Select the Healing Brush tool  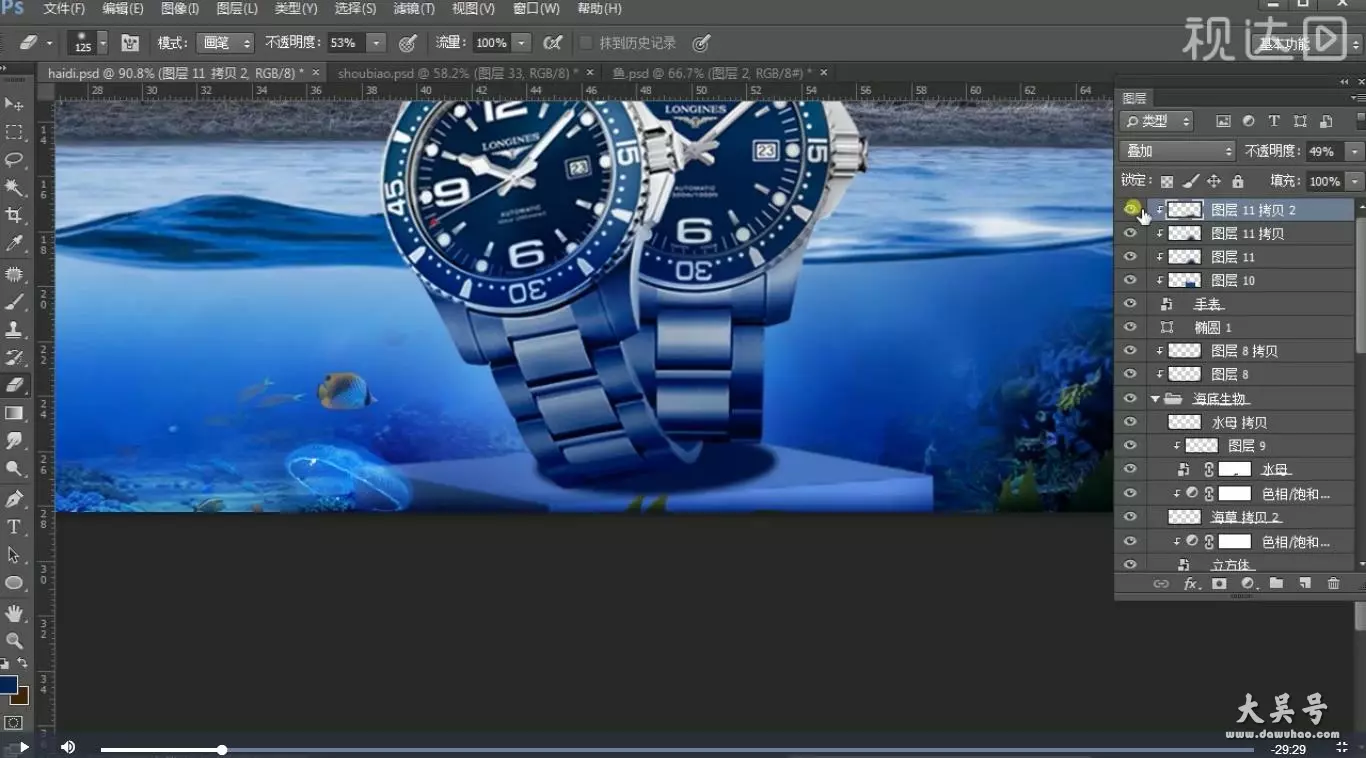pyautogui.click(x=14, y=274)
